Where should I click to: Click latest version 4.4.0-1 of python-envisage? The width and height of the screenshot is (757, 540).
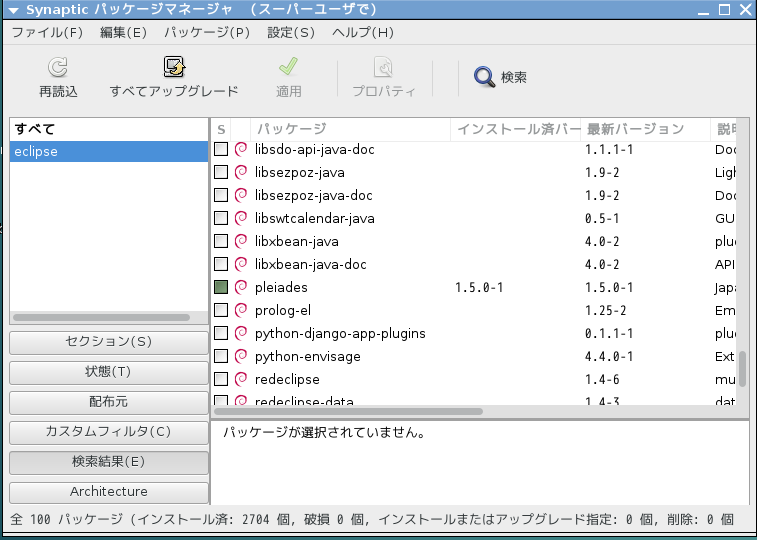coord(609,357)
